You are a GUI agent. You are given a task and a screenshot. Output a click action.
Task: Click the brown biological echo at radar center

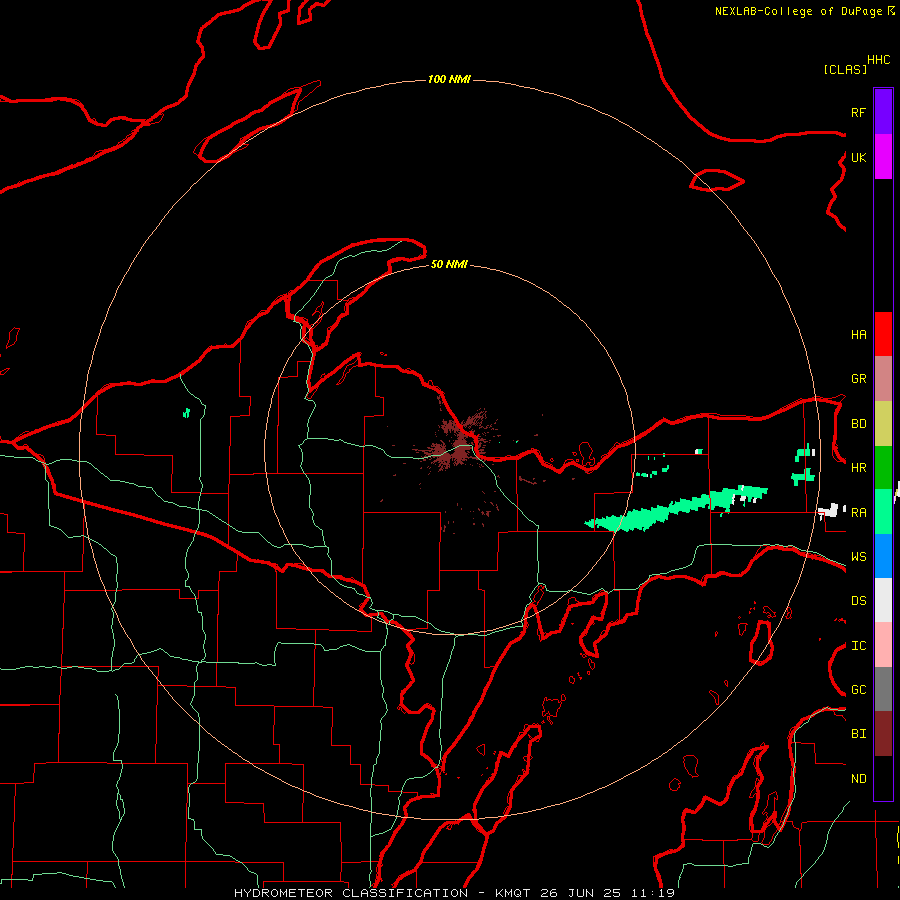coord(458,443)
